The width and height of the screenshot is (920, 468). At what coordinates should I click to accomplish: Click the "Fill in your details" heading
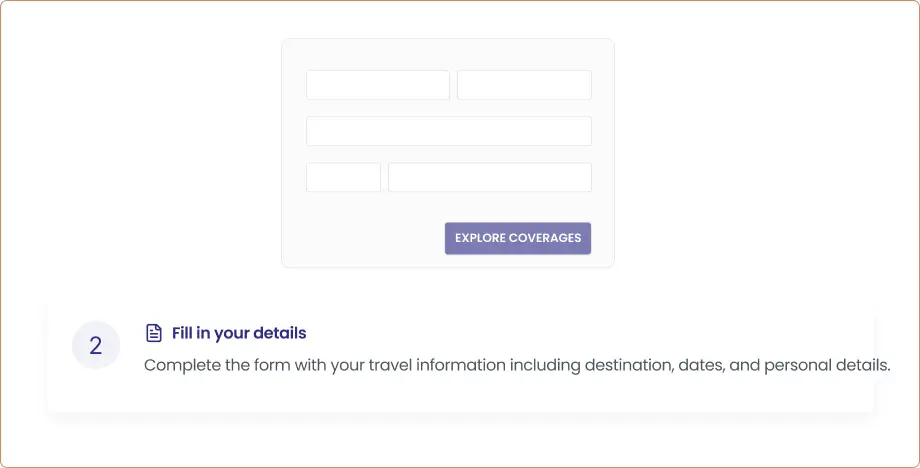pos(239,333)
